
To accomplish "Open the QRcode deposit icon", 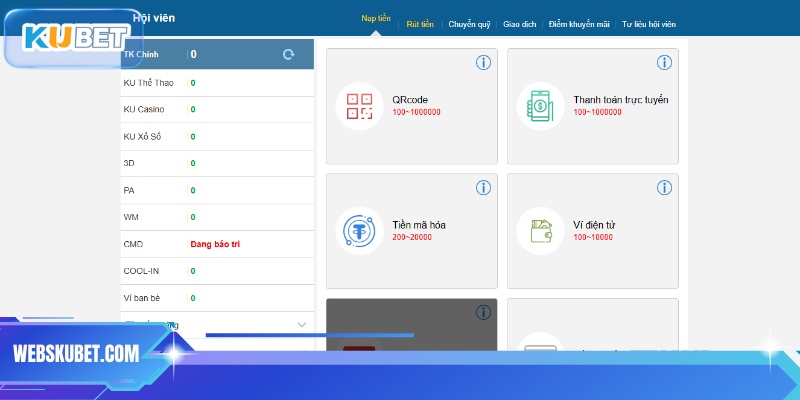I will pyautogui.click(x=359, y=106).
